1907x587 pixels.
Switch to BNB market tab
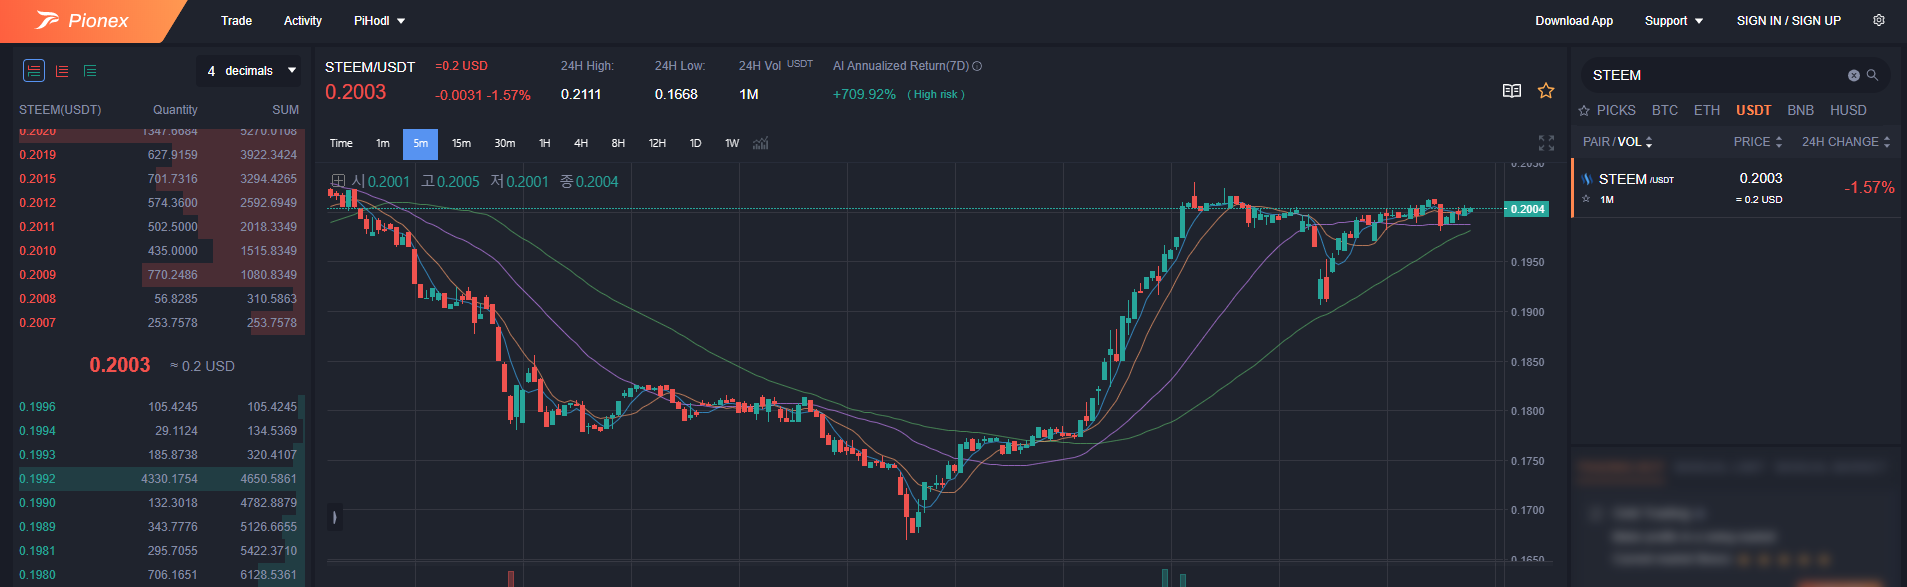(1800, 111)
